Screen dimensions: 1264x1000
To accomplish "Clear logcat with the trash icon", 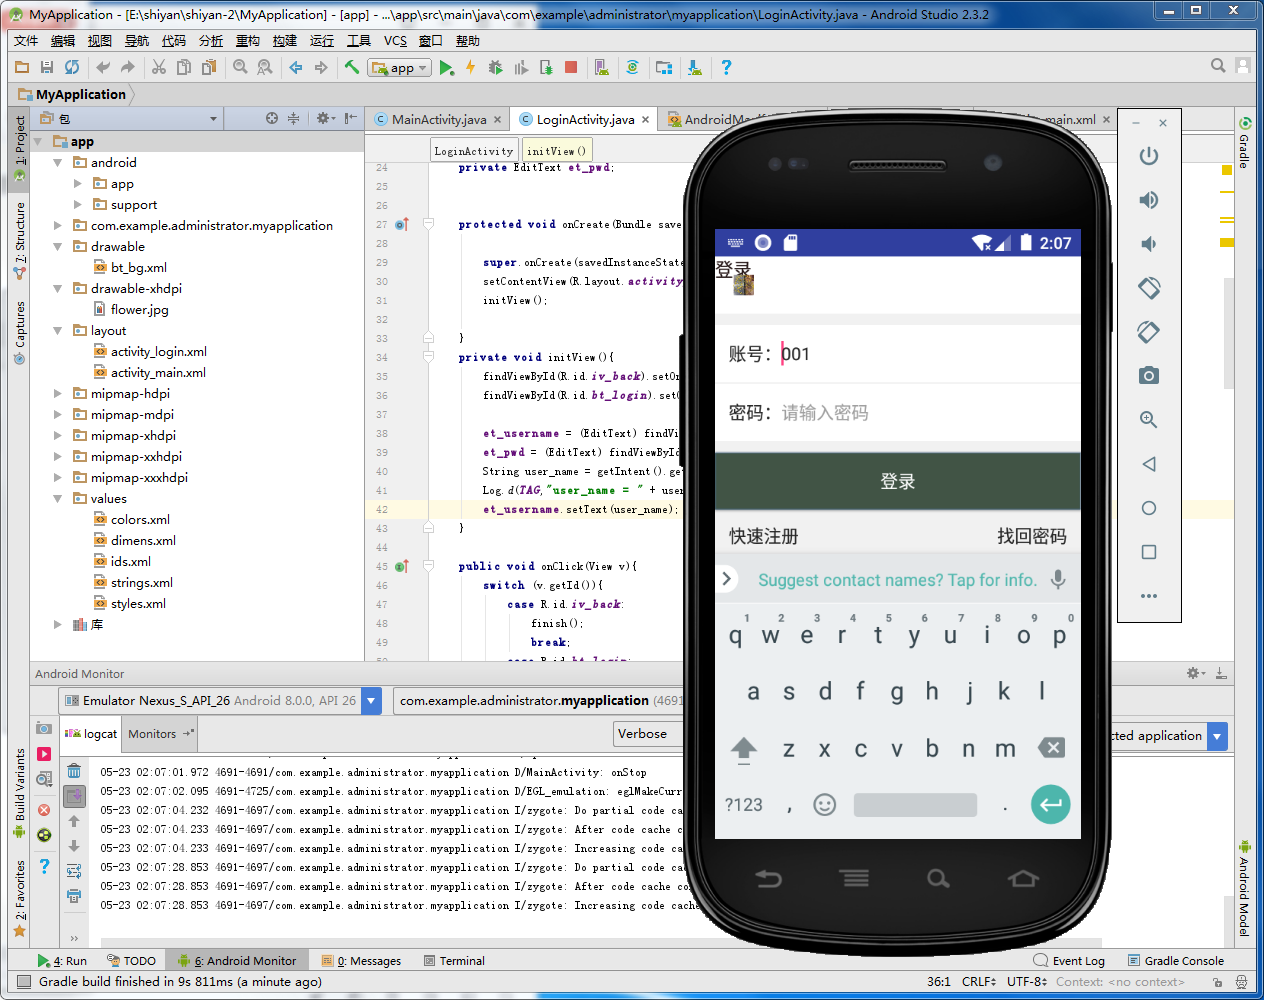I will (x=74, y=771).
